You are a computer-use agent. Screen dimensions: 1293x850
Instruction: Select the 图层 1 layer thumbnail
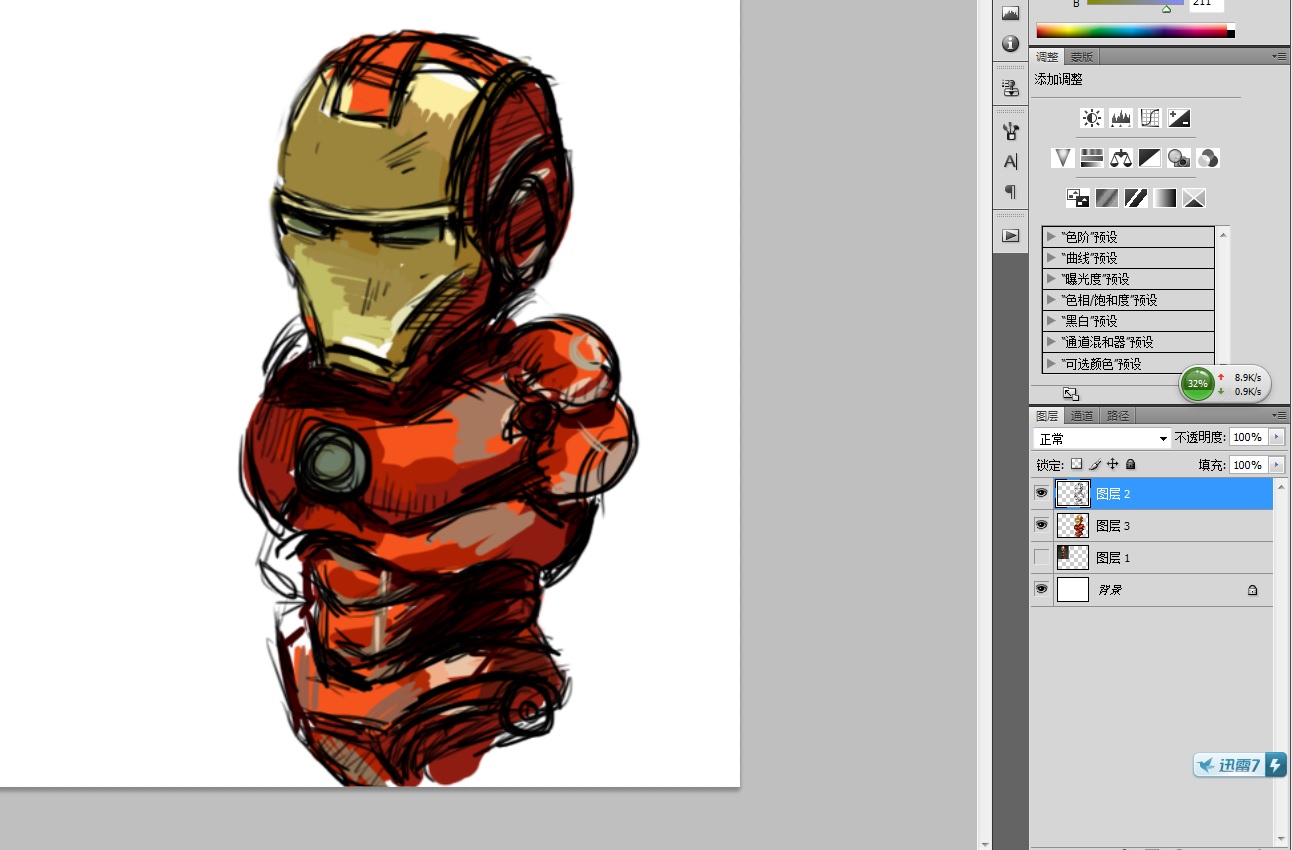1072,557
